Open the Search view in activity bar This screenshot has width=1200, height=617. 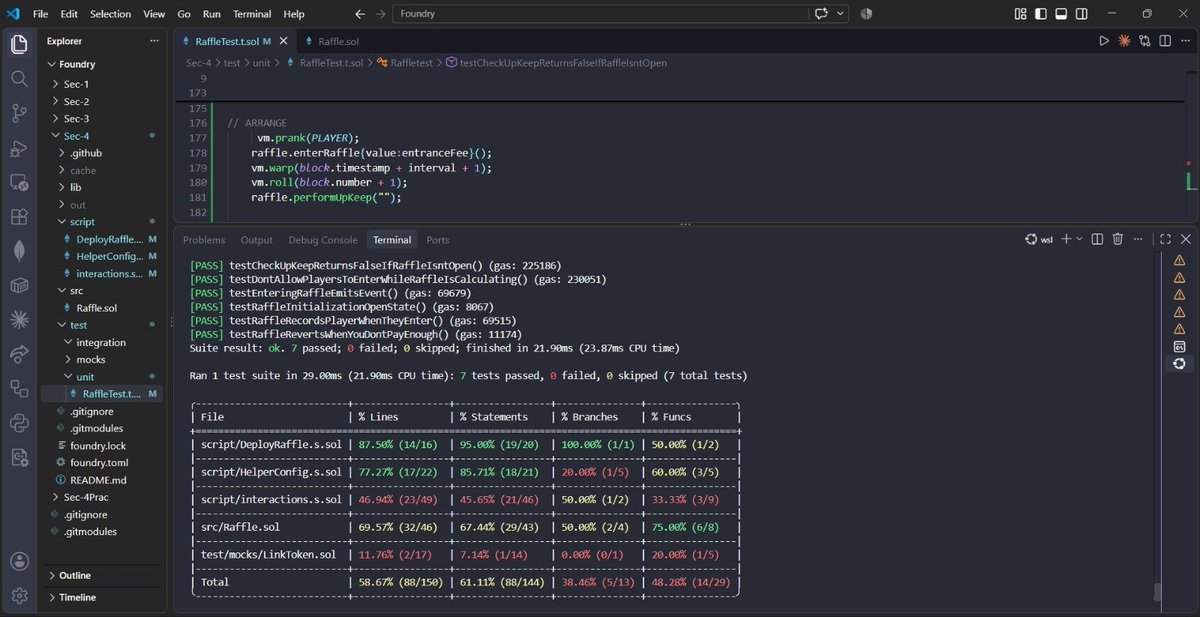coord(19,78)
